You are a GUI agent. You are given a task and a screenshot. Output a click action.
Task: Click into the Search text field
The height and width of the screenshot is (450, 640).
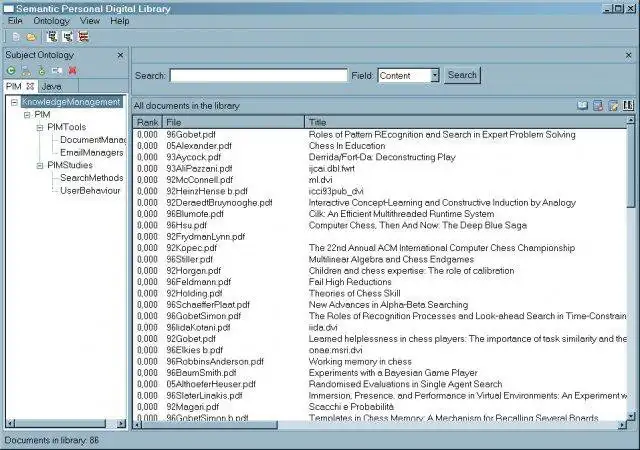coord(258,76)
